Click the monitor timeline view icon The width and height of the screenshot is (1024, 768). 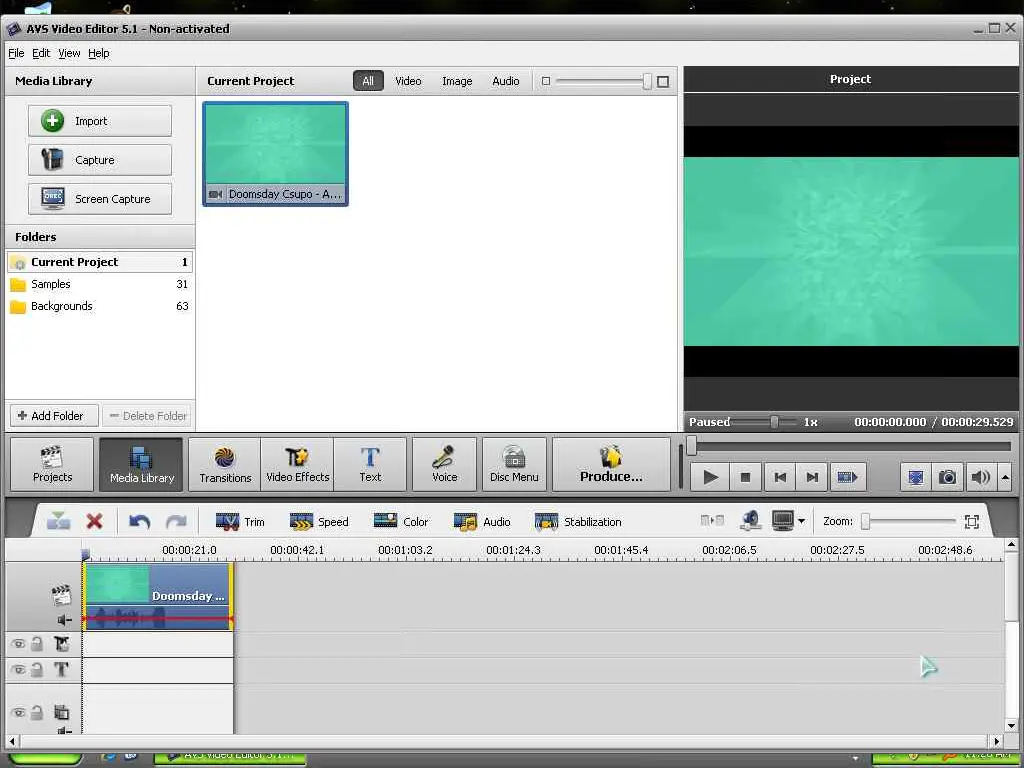click(782, 520)
